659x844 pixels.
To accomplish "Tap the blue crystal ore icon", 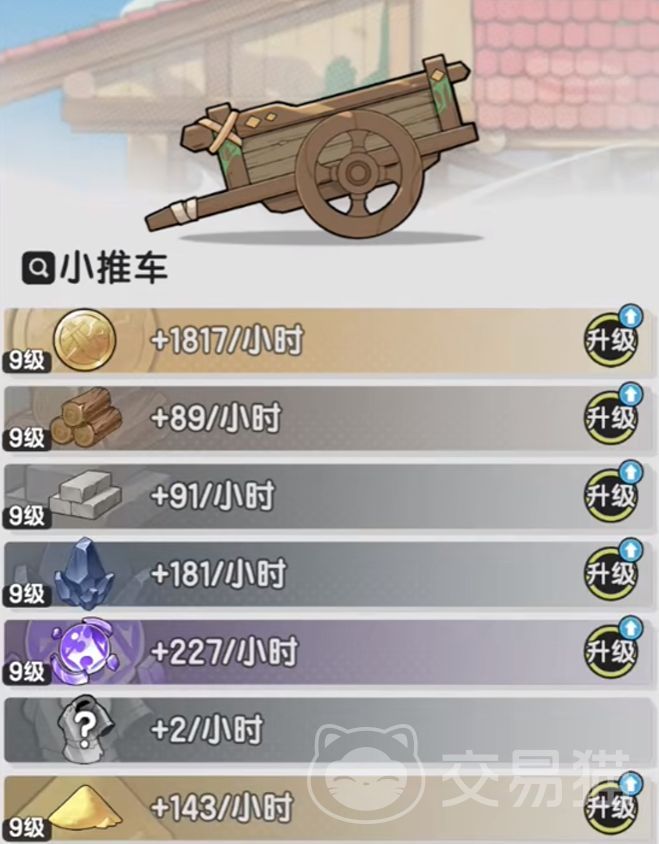I will [x=85, y=573].
